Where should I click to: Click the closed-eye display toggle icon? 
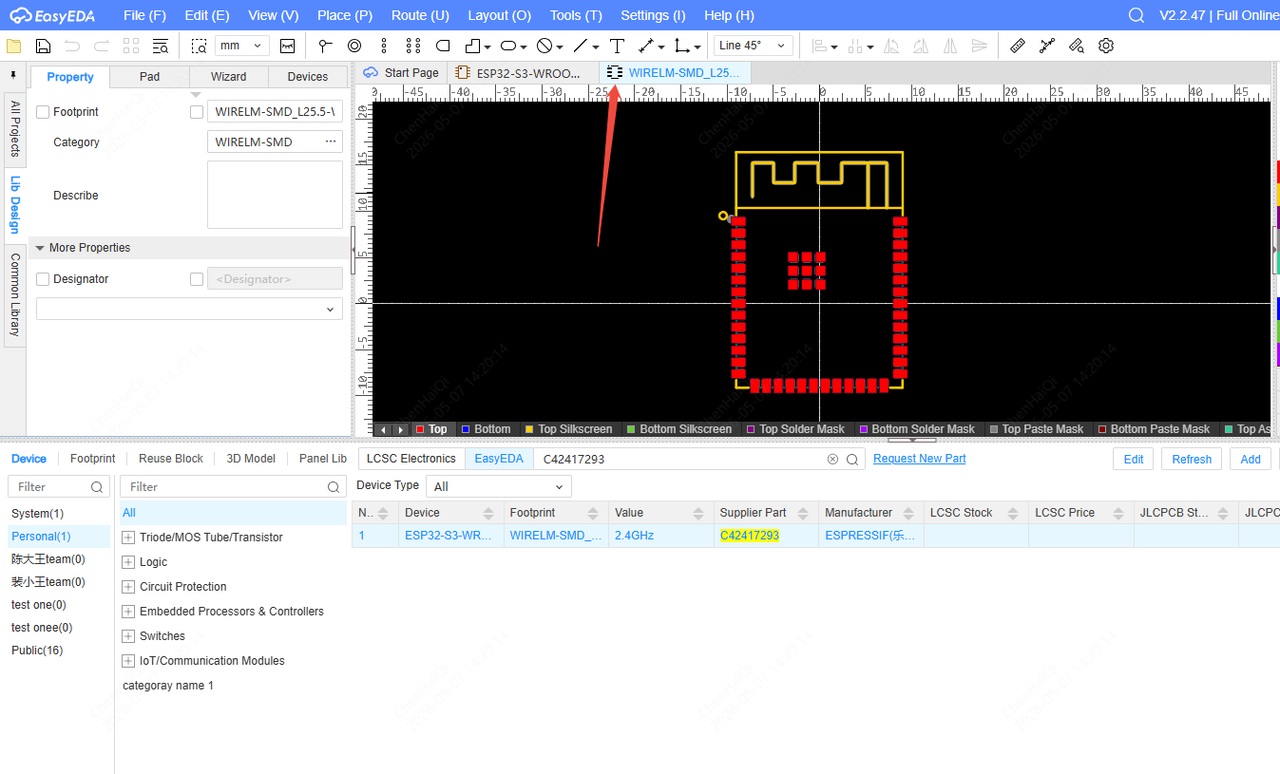point(288,46)
